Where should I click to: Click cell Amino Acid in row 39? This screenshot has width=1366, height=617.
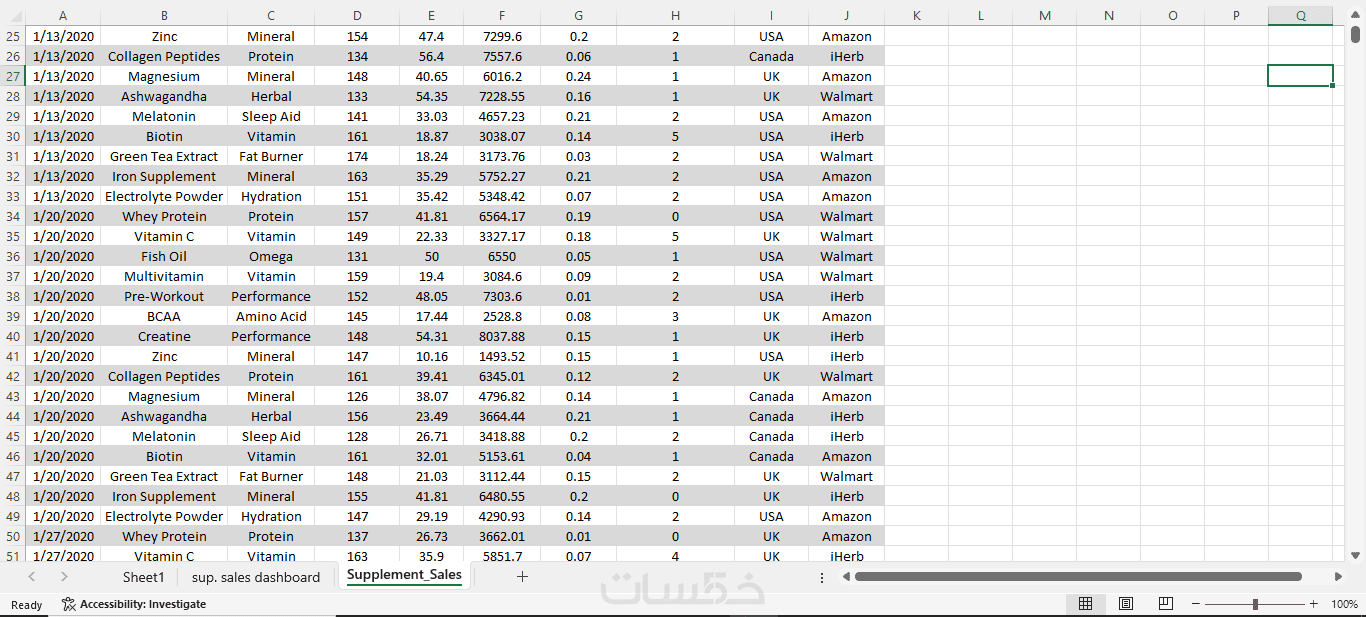point(271,316)
